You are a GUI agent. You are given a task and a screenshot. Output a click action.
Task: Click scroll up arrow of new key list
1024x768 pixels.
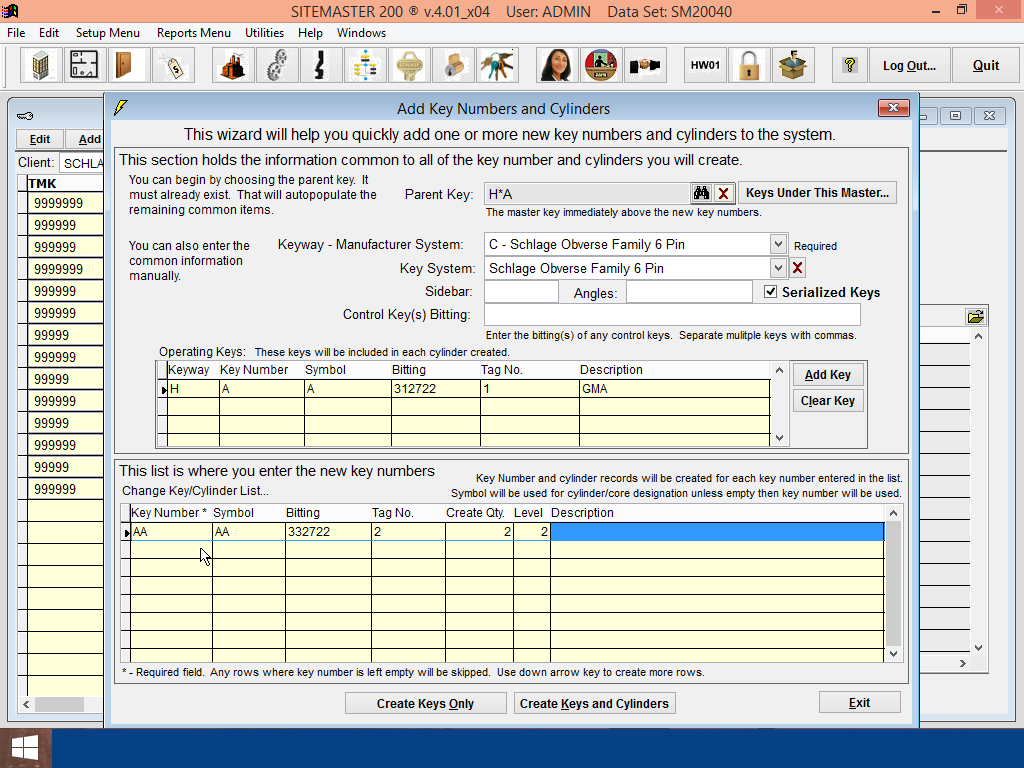click(x=893, y=513)
